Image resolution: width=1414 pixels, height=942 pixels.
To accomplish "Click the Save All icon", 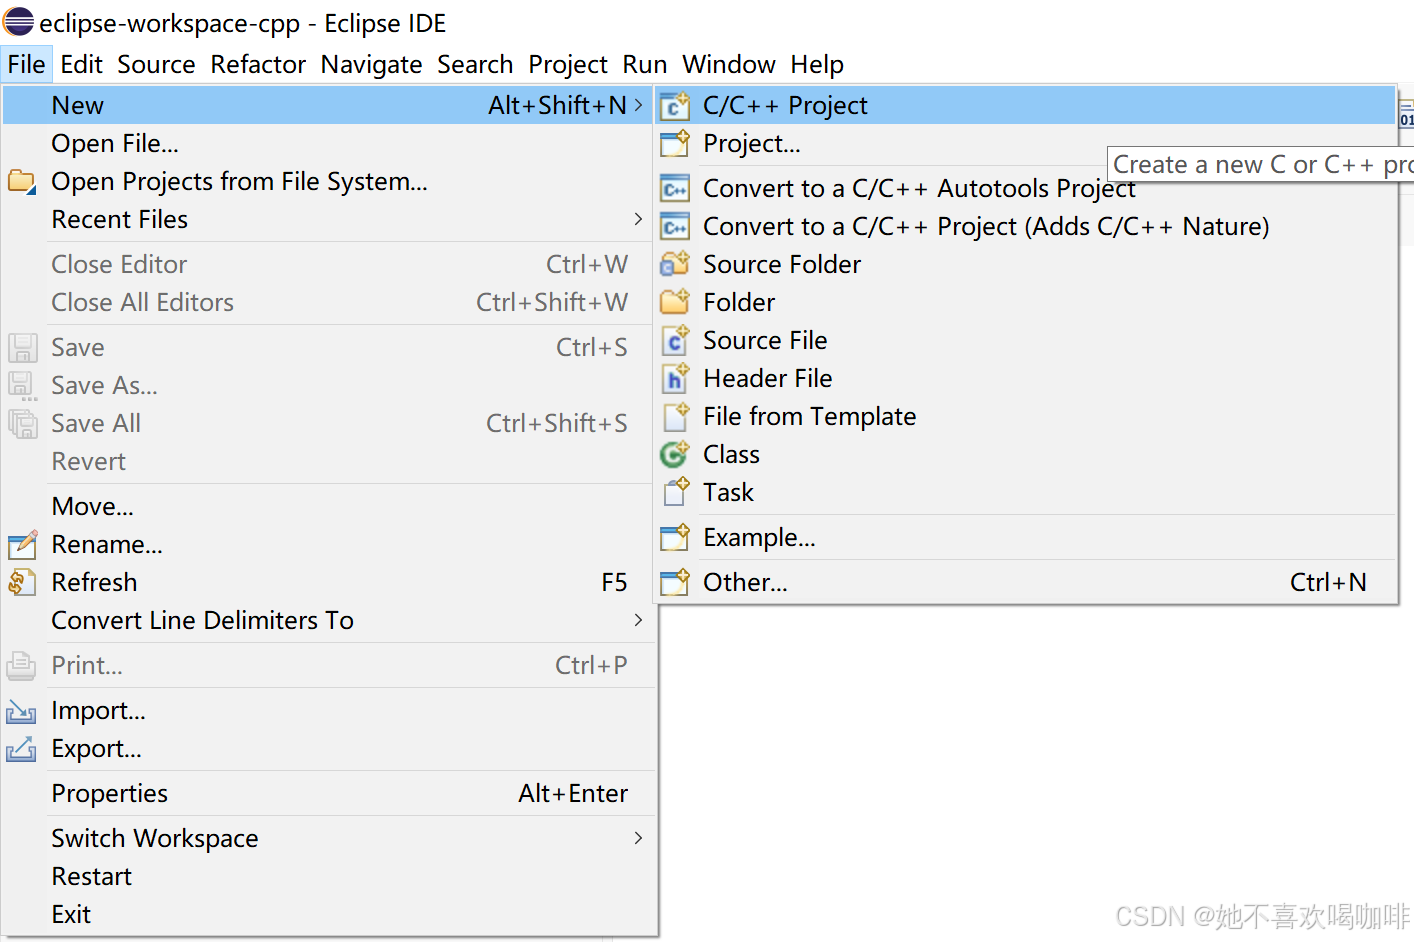I will [x=22, y=424].
